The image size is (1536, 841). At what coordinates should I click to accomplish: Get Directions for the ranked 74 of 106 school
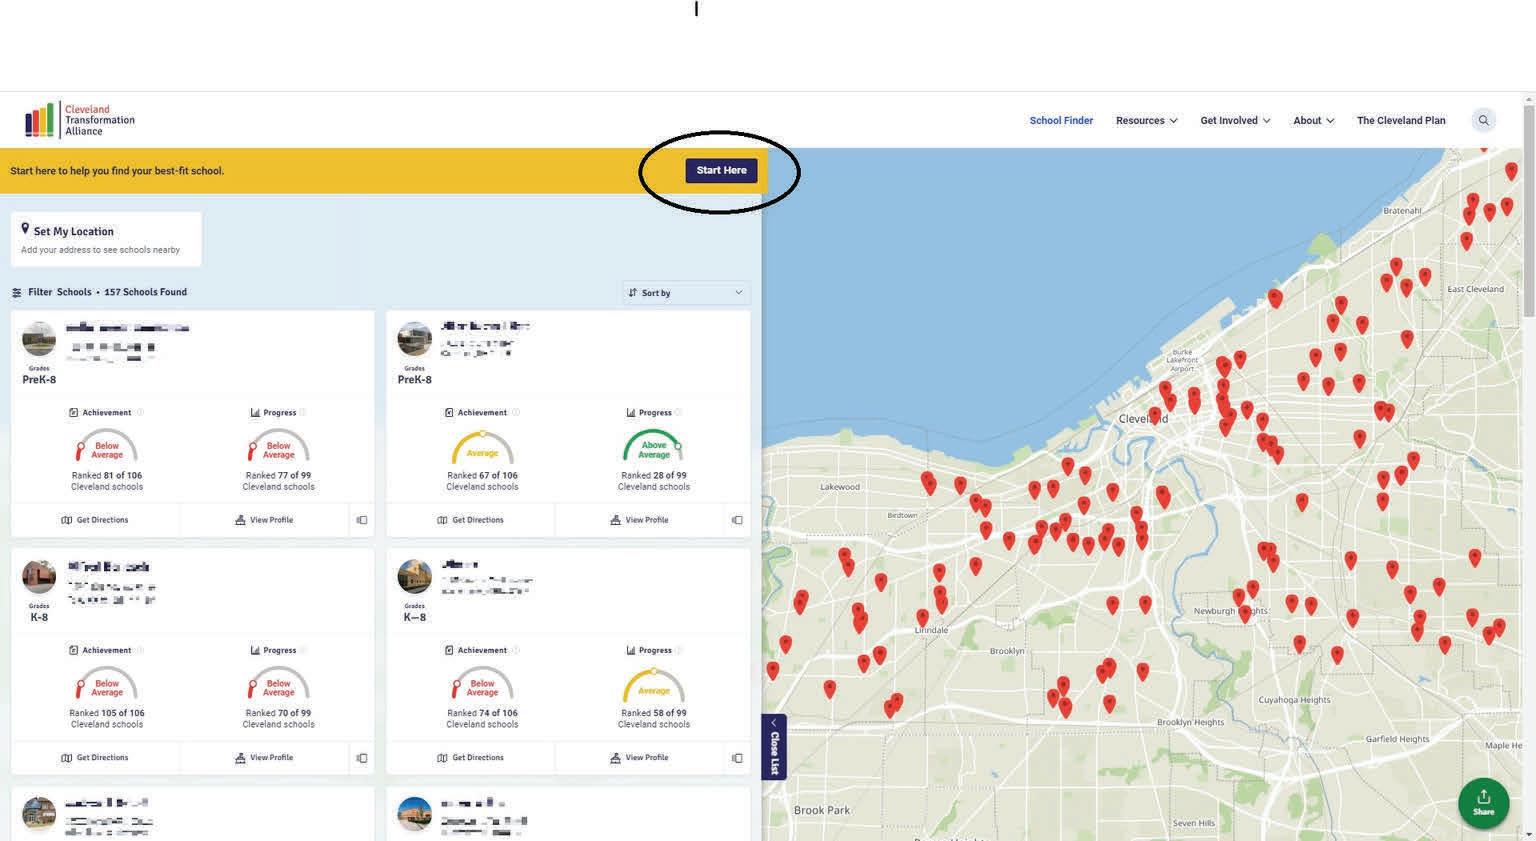coord(470,758)
